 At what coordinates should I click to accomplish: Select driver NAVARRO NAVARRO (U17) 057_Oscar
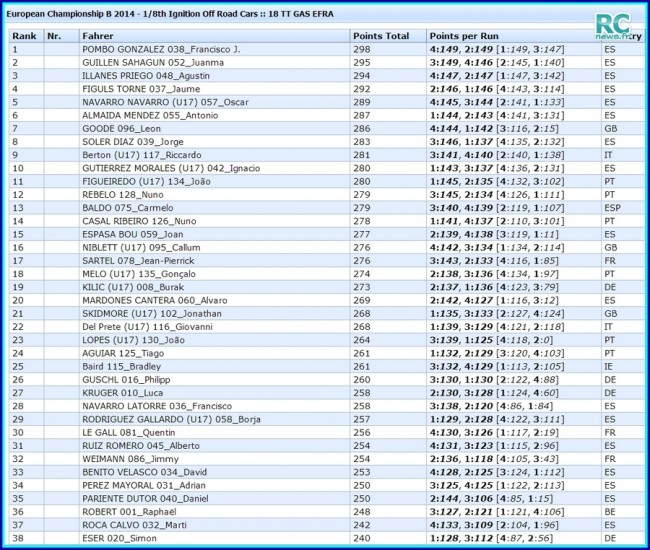(x=165, y=102)
